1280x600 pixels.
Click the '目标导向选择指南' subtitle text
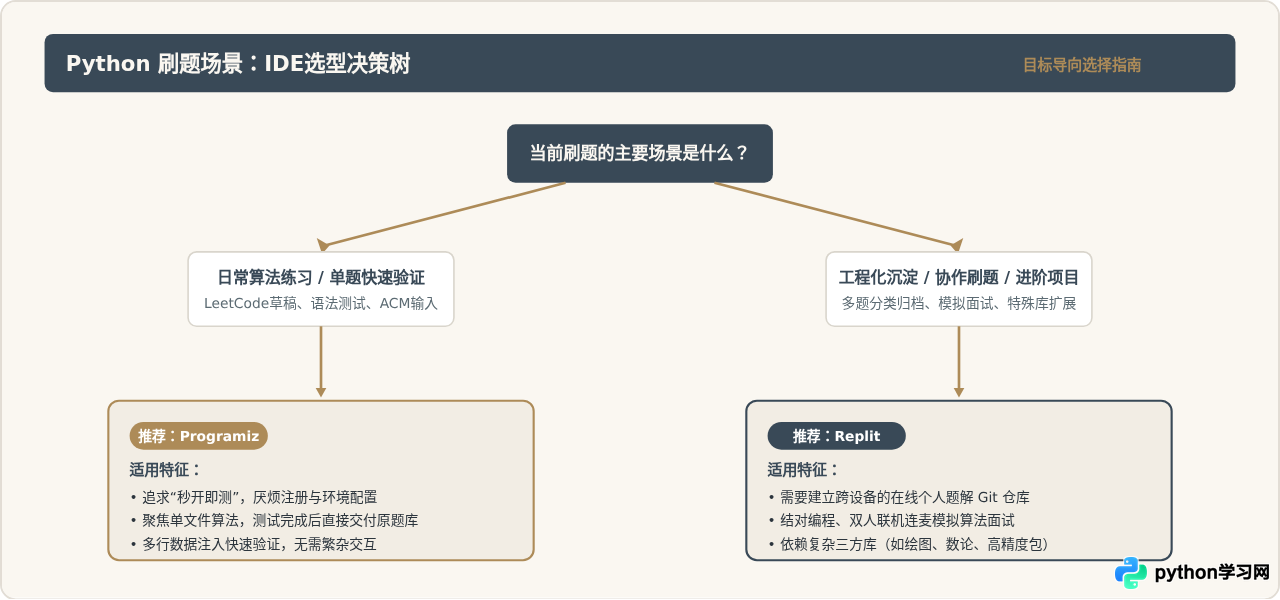1082,65
